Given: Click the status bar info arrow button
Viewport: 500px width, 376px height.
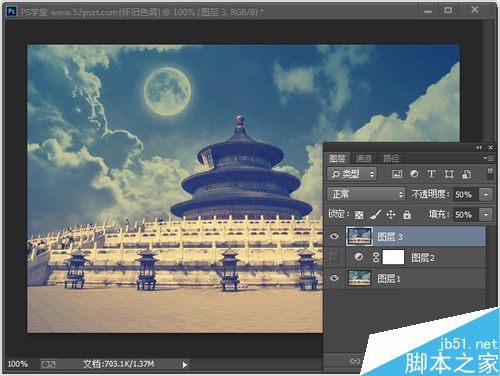Looking at the screenshot, I should 185,365.
